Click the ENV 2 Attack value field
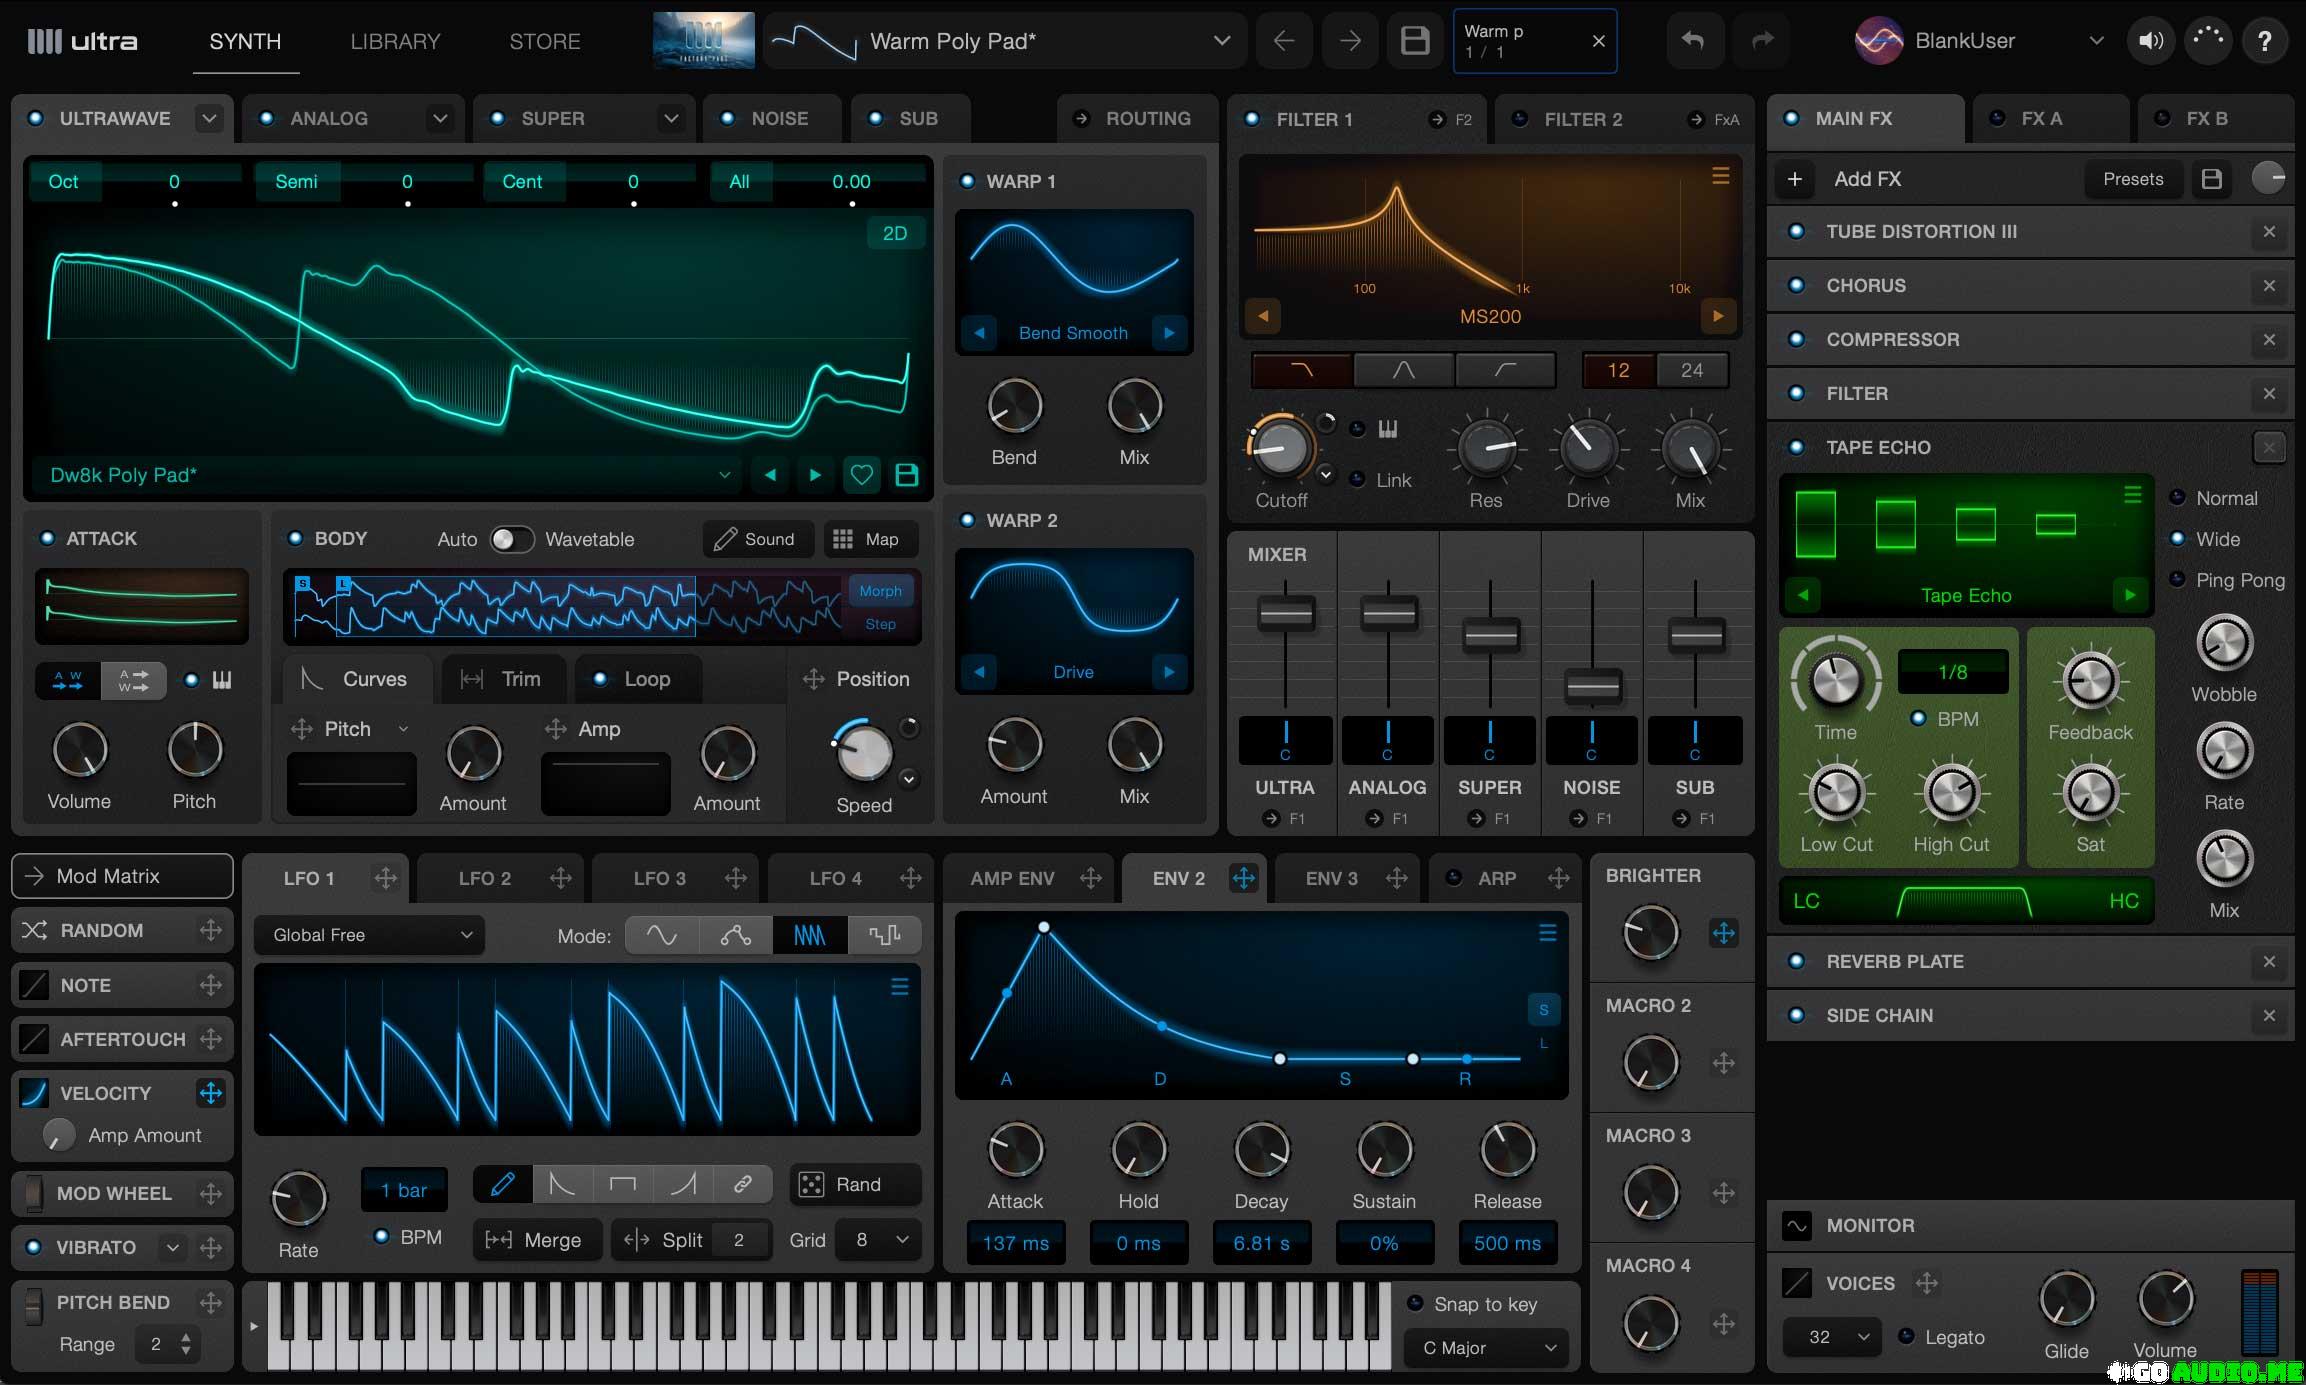Image resolution: width=2306 pixels, height=1385 pixels. tap(1015, 1243)
